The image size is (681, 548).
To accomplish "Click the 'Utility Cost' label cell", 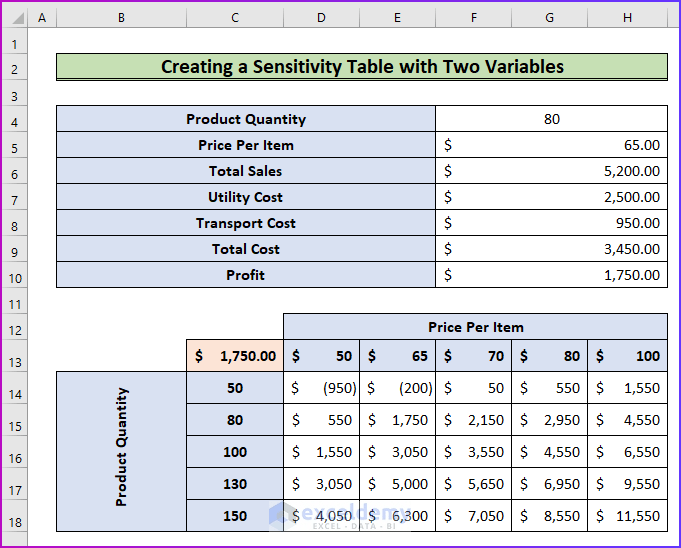I will coord(246,197).
